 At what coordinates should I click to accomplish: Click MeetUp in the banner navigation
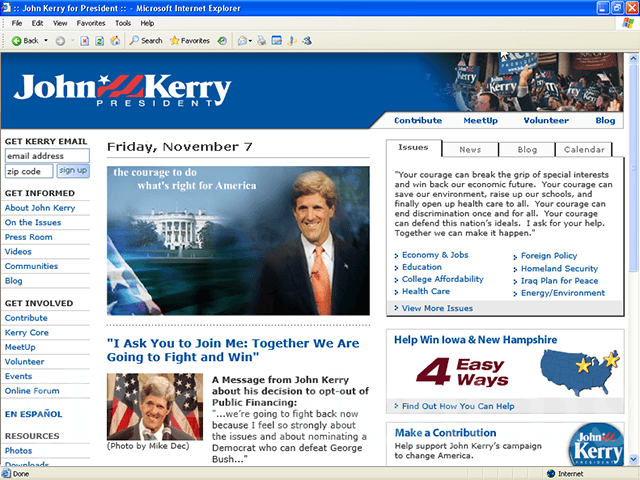(x=480, y=120)
